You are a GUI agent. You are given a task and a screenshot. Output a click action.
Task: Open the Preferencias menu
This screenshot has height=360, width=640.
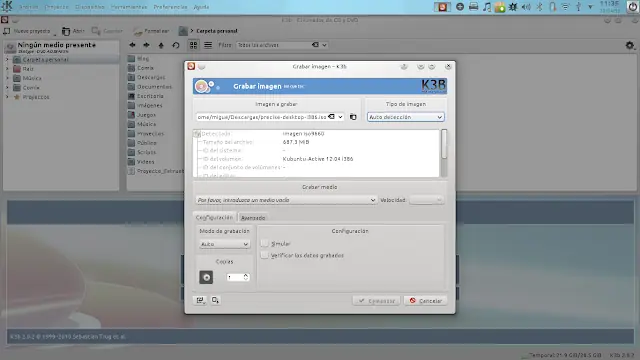(x=170, y=7)
